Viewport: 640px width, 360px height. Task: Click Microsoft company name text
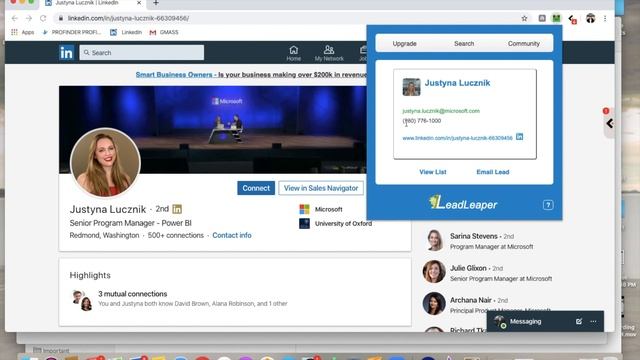(329, 209)
